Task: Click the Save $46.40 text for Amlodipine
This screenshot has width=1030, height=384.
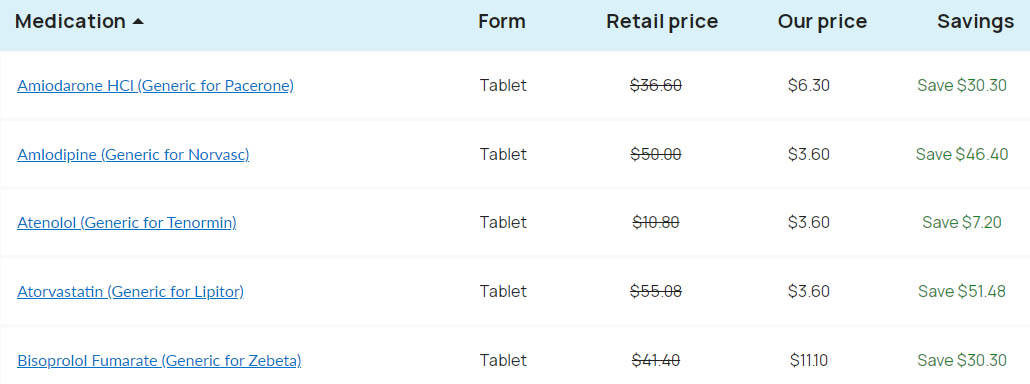Action: [962, 154]
